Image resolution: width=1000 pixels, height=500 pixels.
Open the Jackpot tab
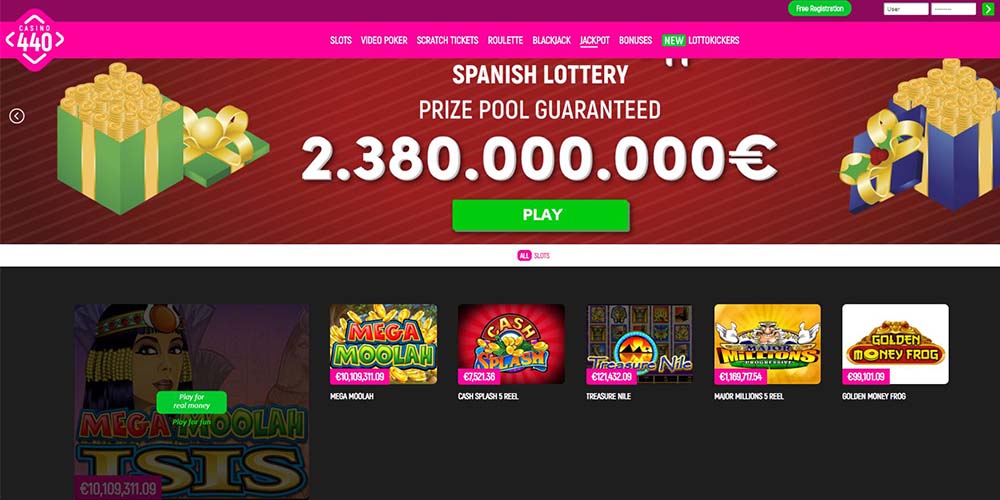[x=594, y=40]
